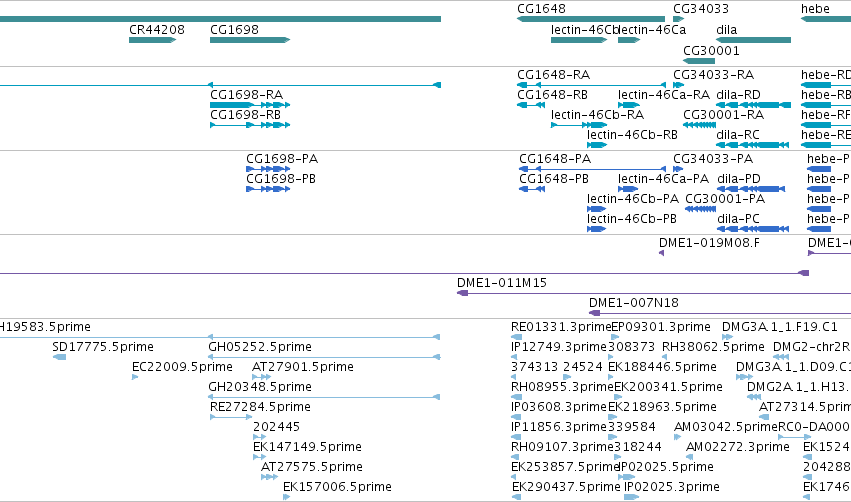Click the dila gene feature bar

753,40
